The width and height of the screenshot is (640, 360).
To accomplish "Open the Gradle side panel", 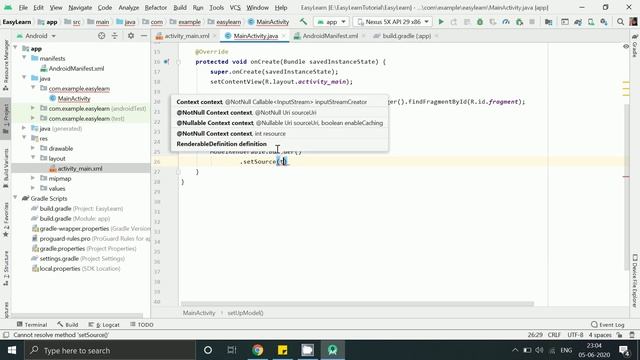I will [x=635, y=46].
